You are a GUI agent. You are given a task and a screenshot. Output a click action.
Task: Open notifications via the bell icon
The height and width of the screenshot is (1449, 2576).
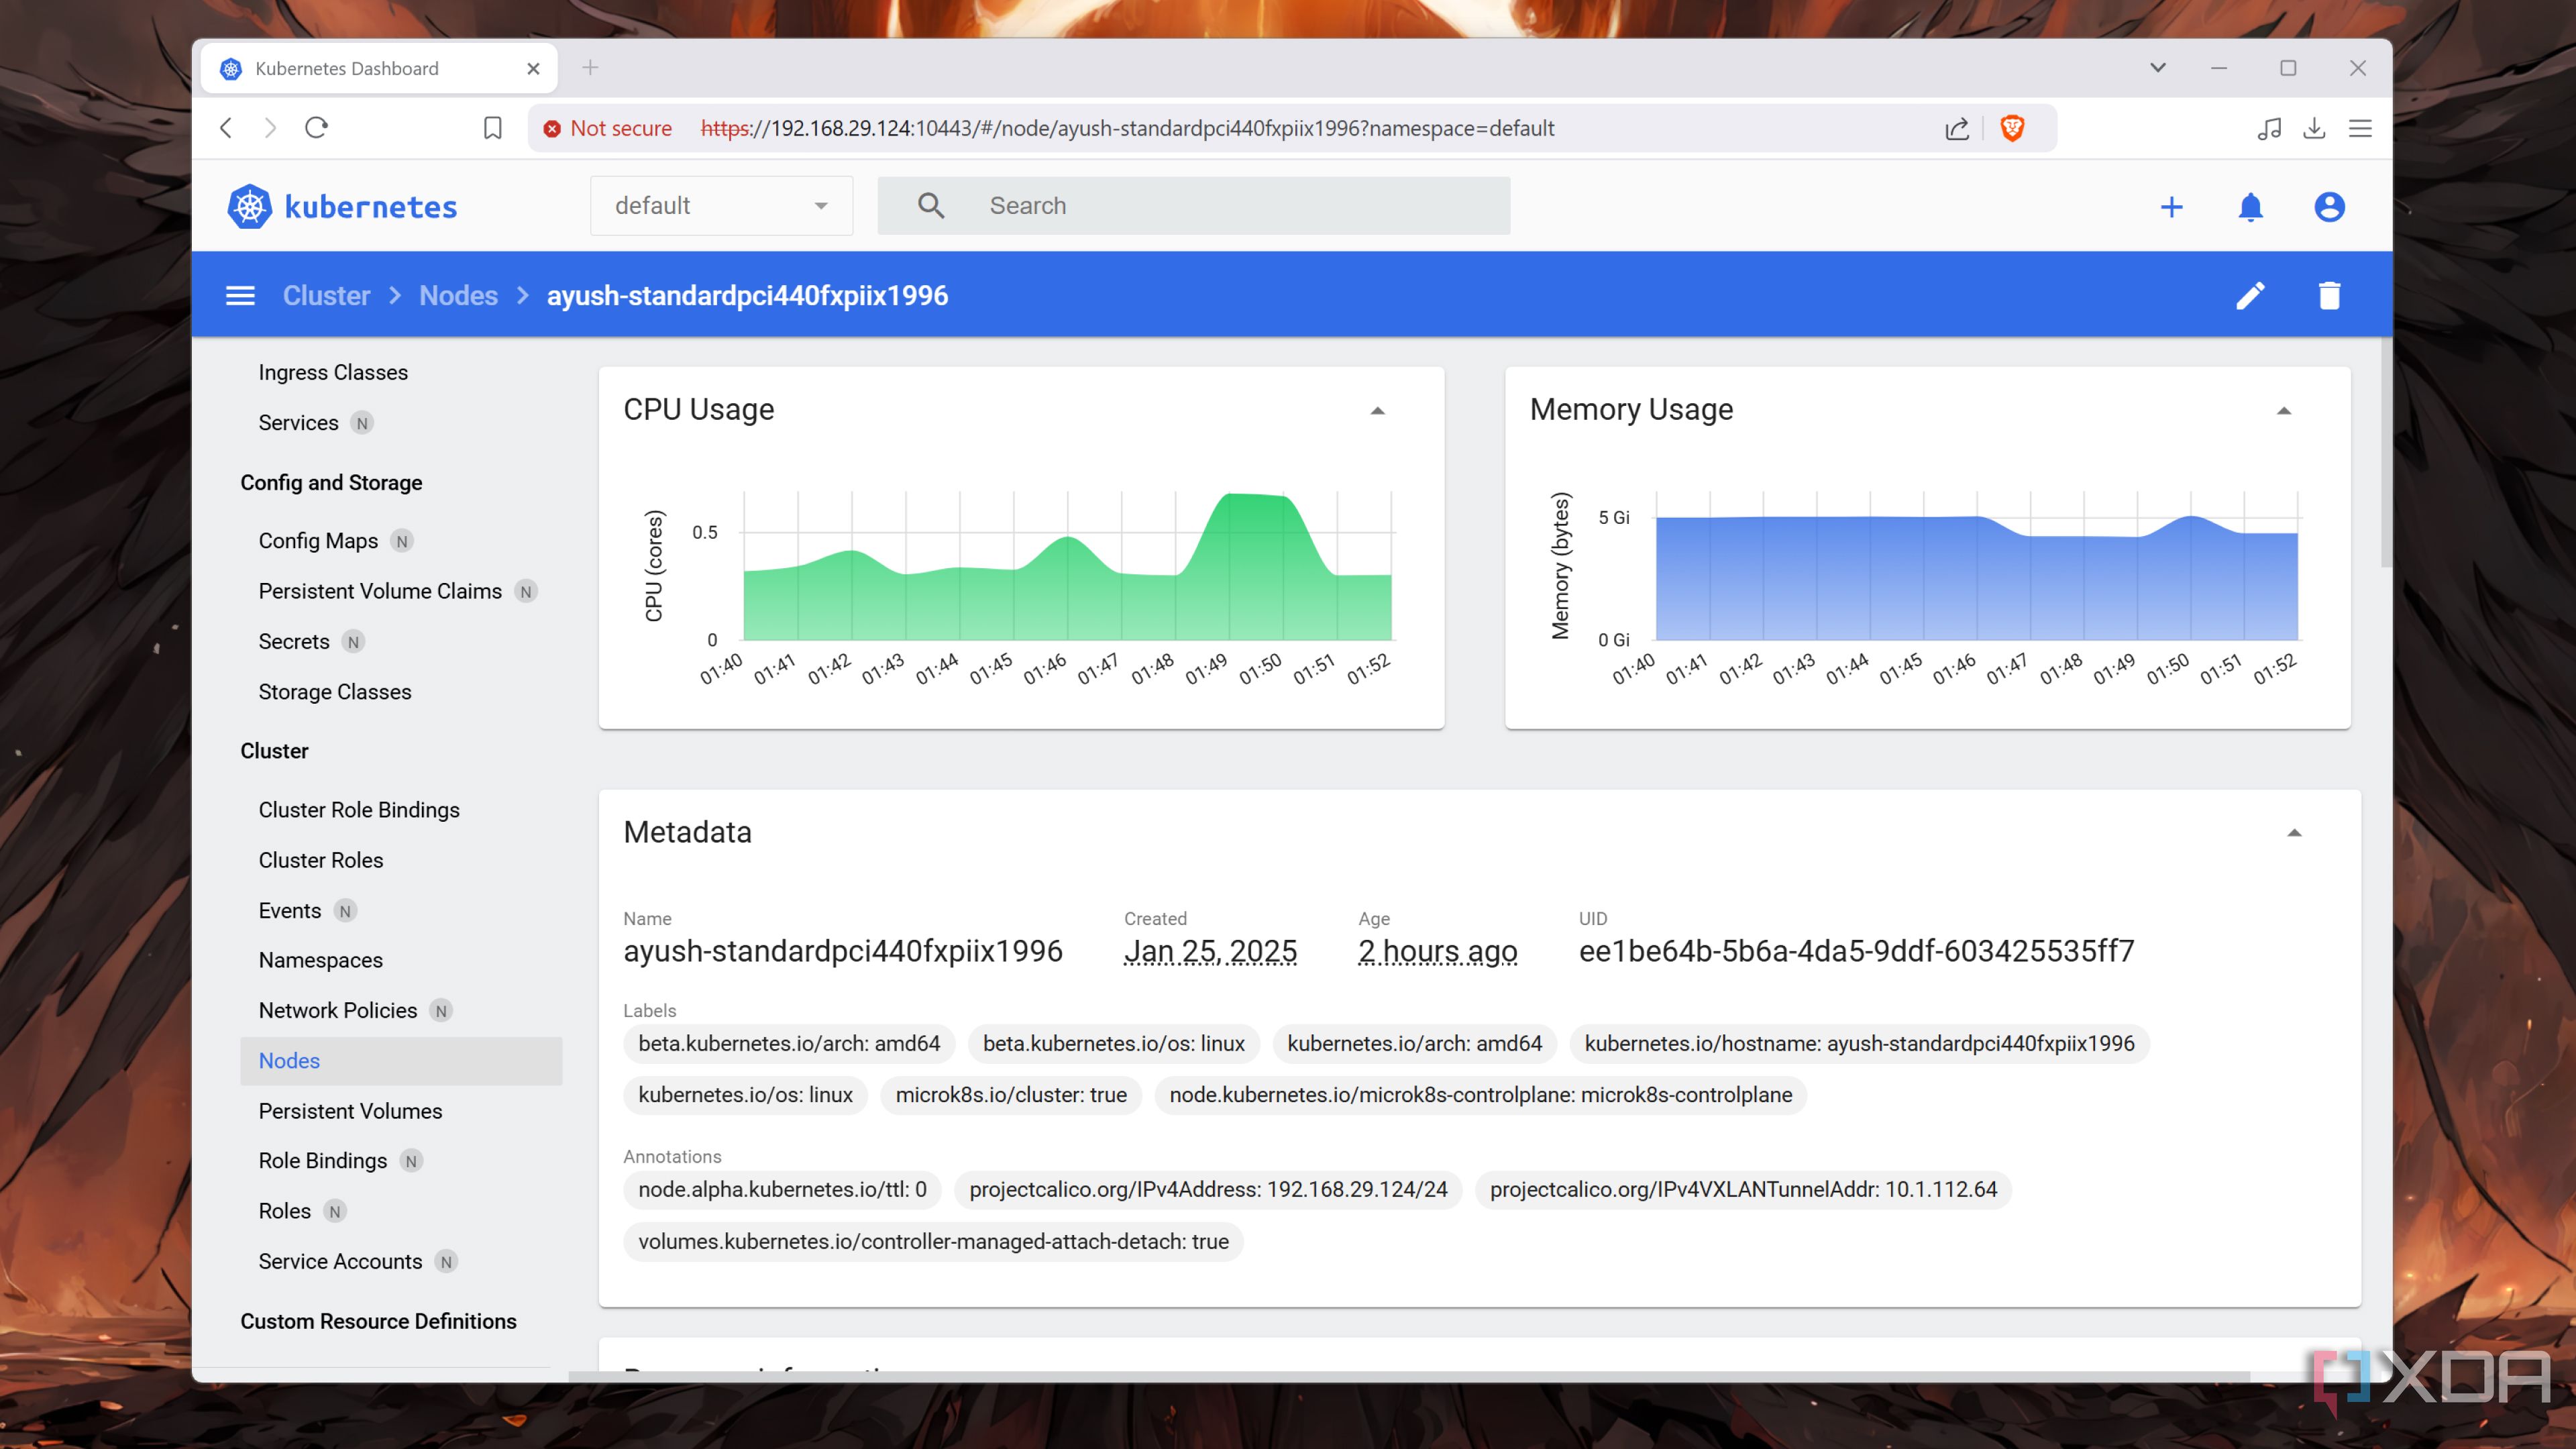2251,206
